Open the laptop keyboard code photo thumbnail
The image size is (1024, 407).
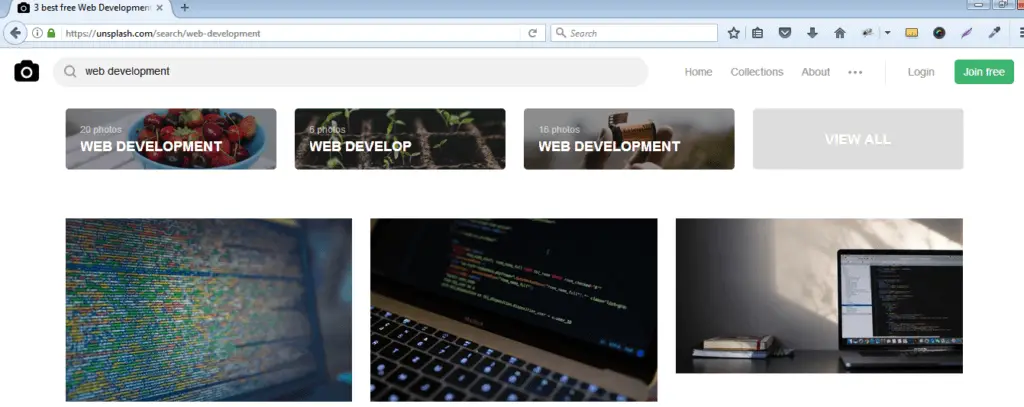(x=513, y=310)
